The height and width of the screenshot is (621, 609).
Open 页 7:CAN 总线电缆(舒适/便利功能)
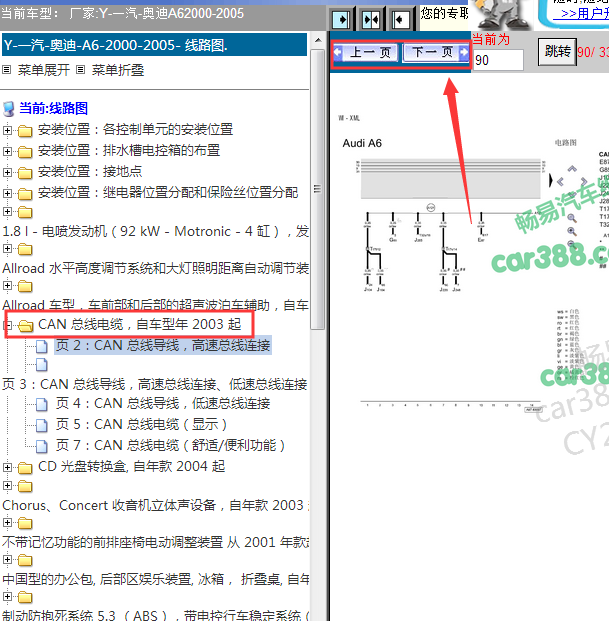click(x=170, y=445)
